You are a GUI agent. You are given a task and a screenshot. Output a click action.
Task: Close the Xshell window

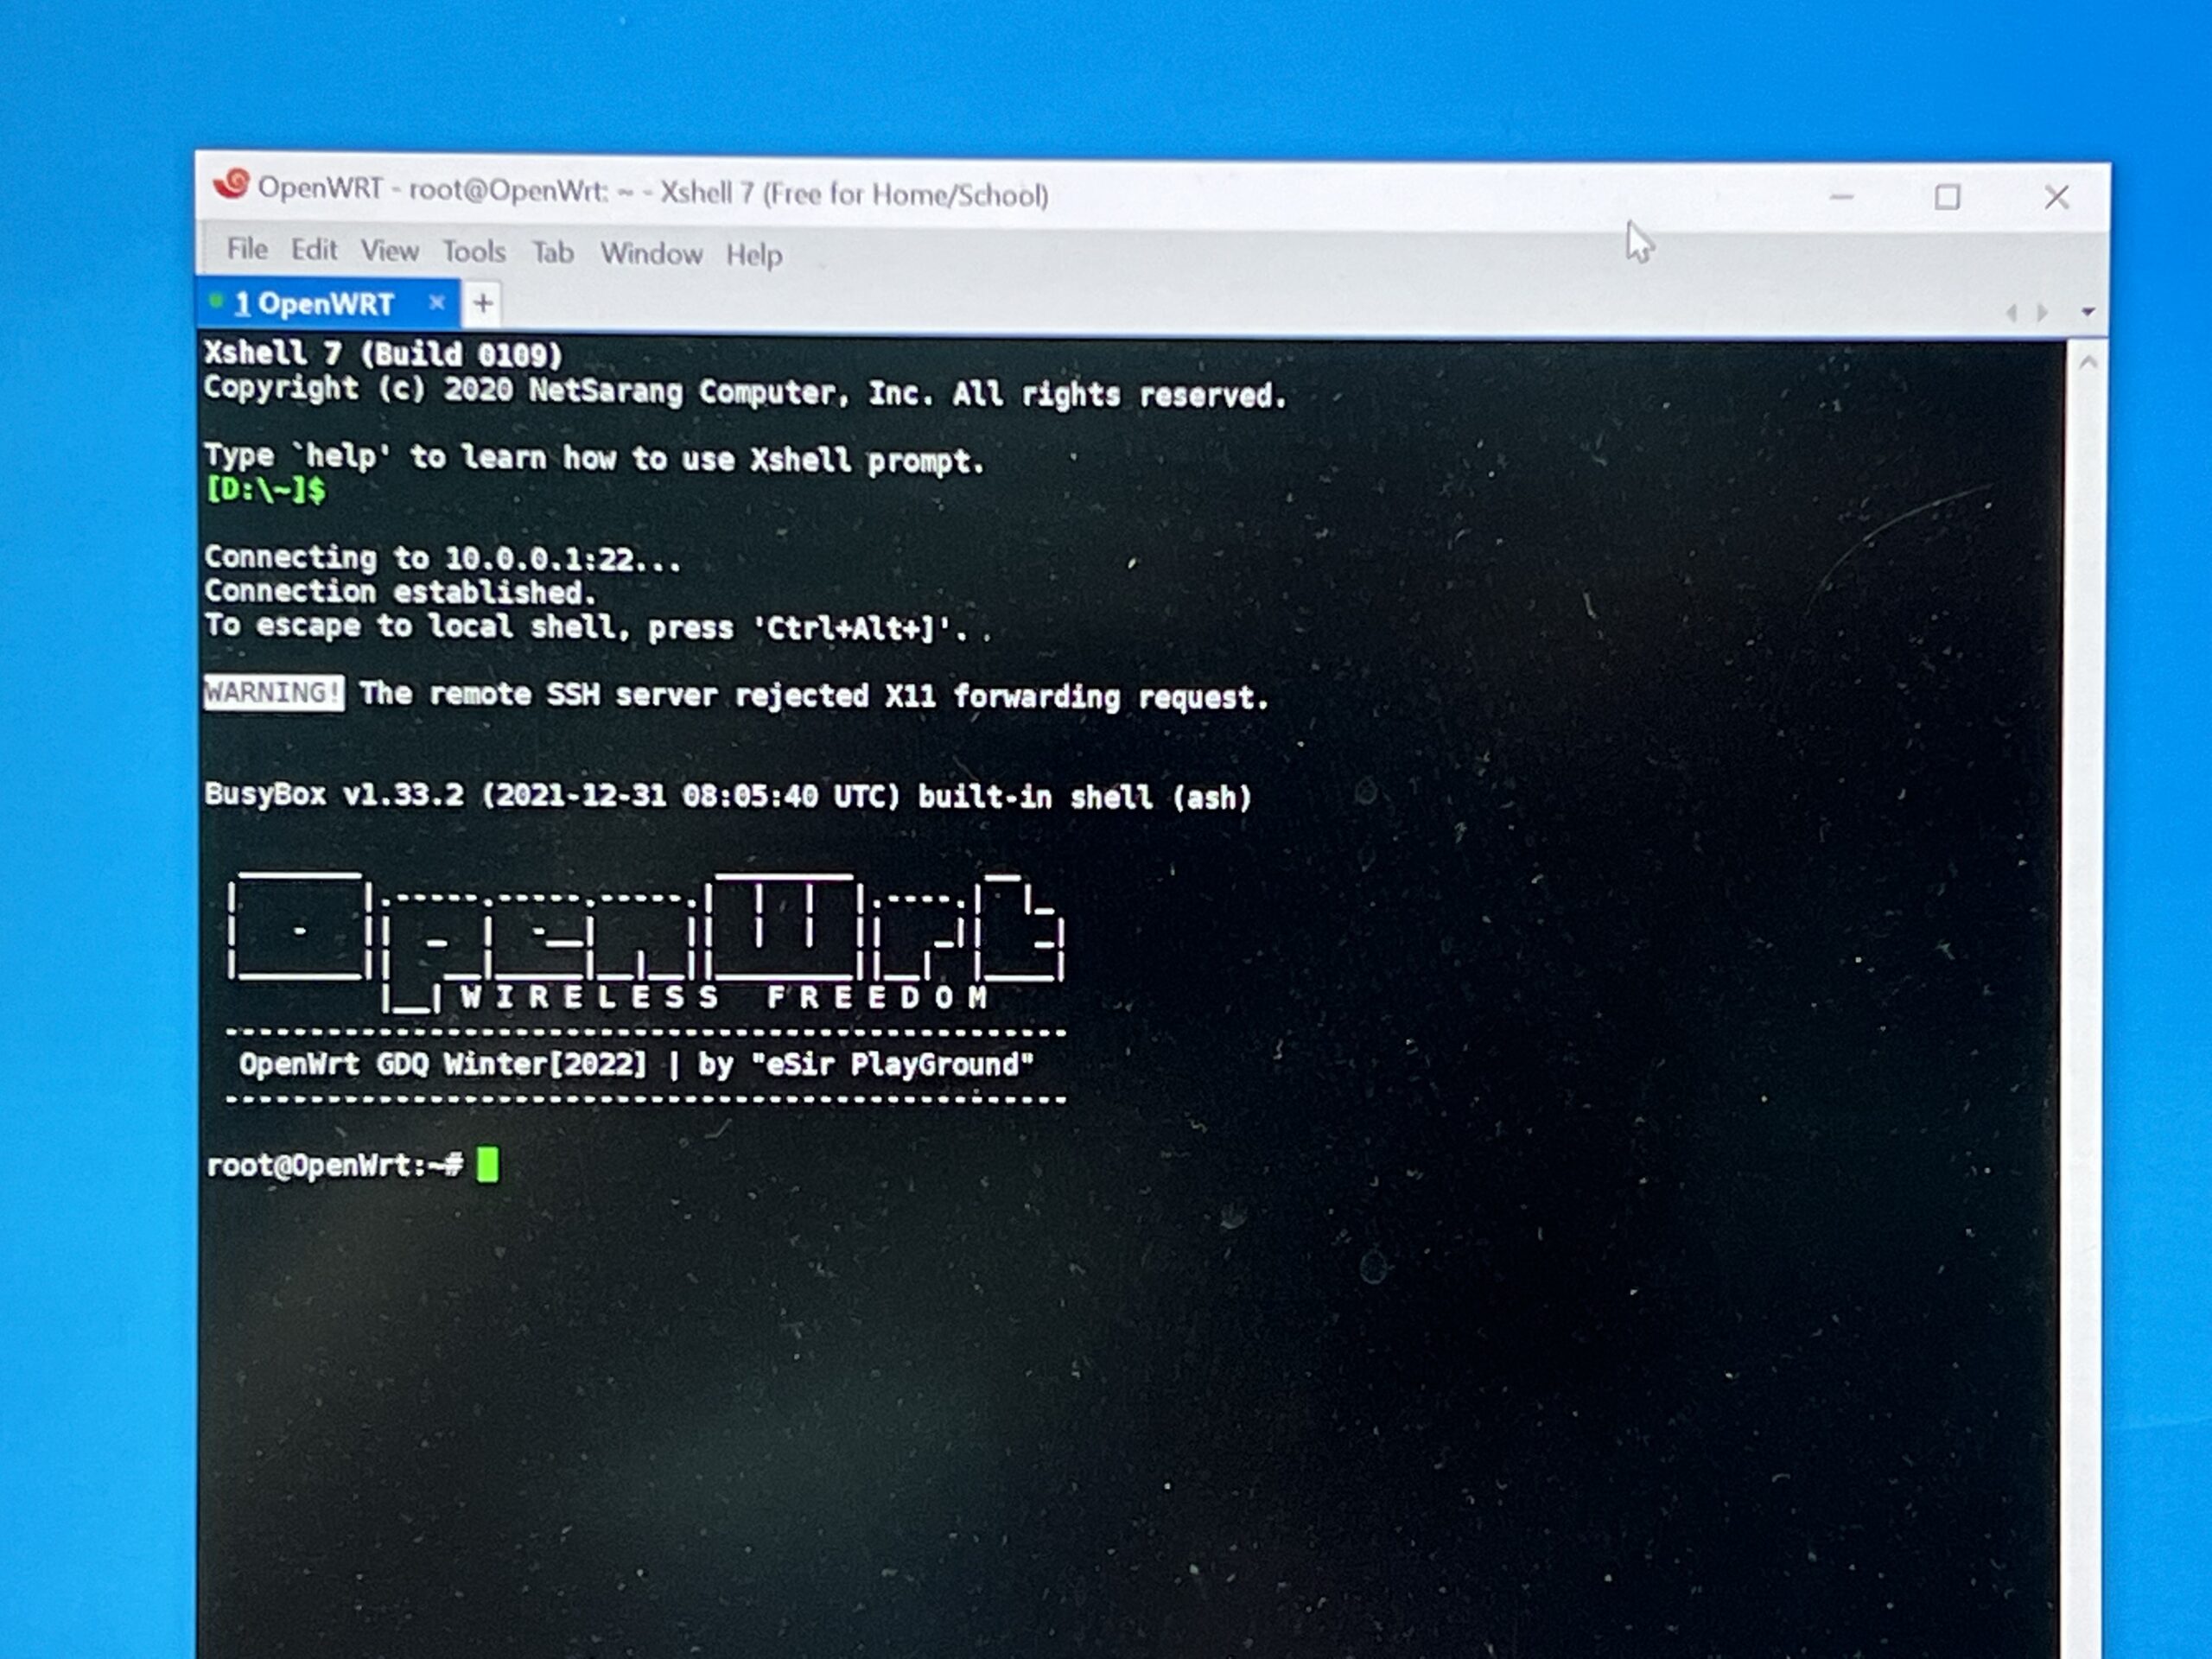[x=2056, y=197]
